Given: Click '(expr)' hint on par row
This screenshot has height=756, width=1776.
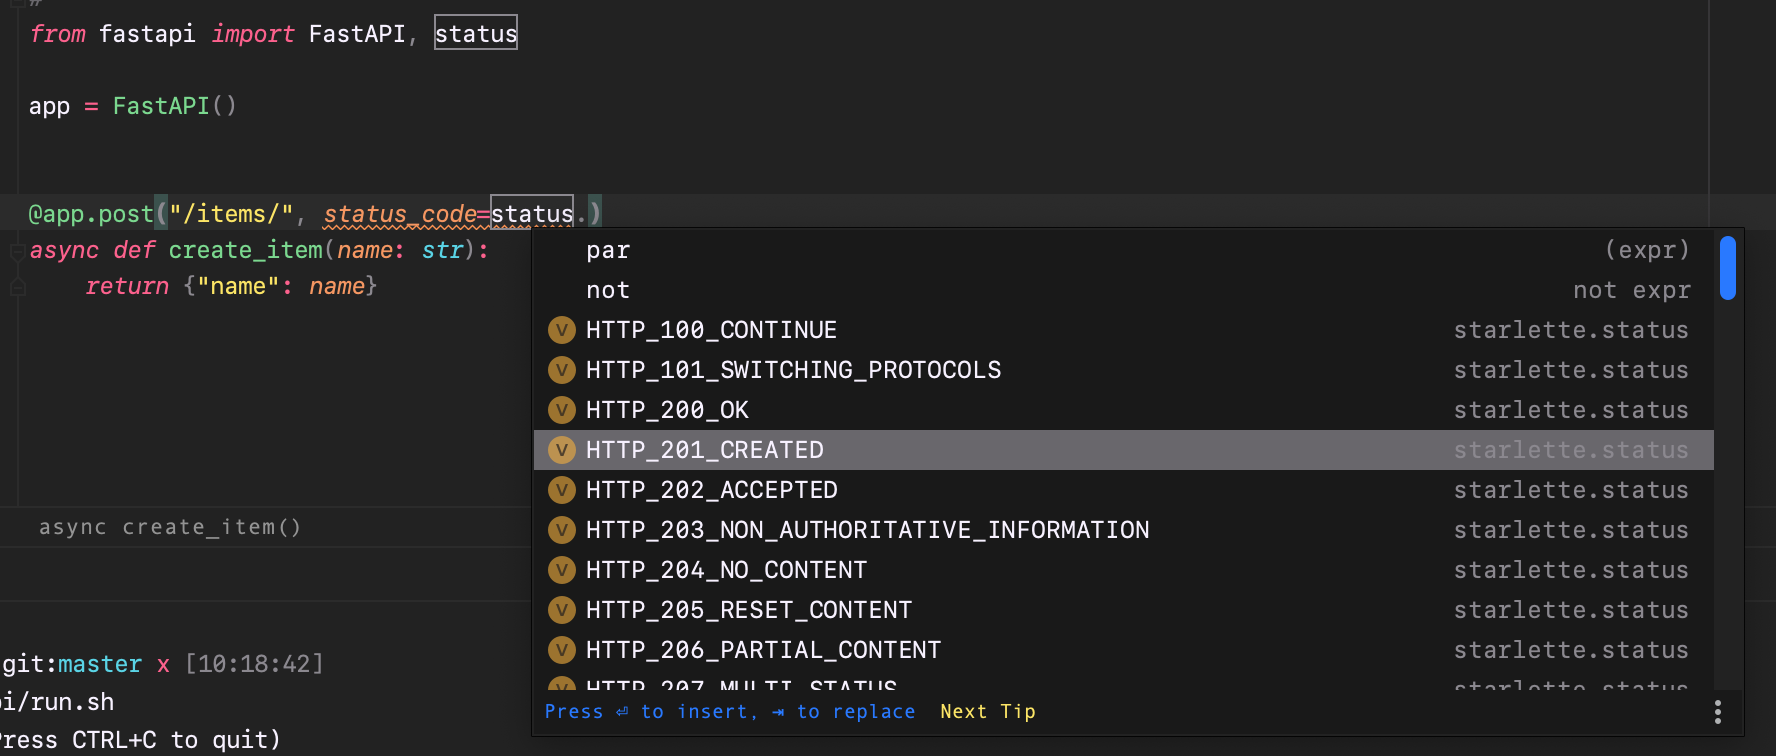Looking at the screenshot, I should (1647, 250).
